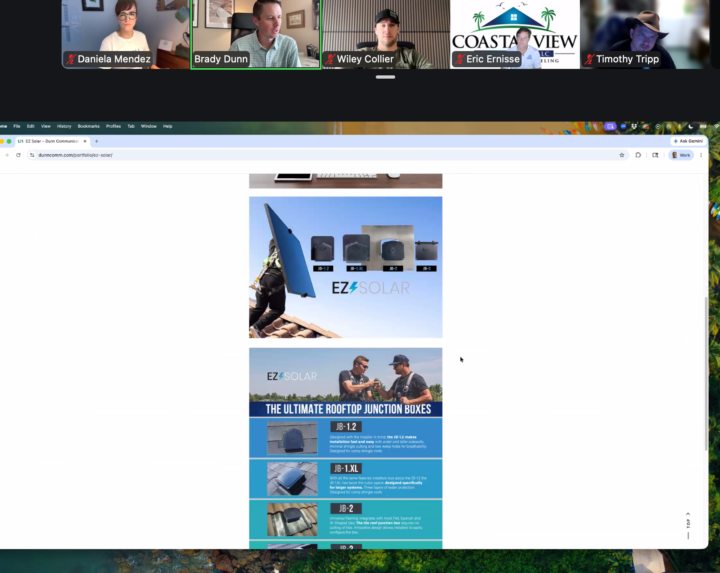Open the Dropbox menu bar icon

point(634,126)
